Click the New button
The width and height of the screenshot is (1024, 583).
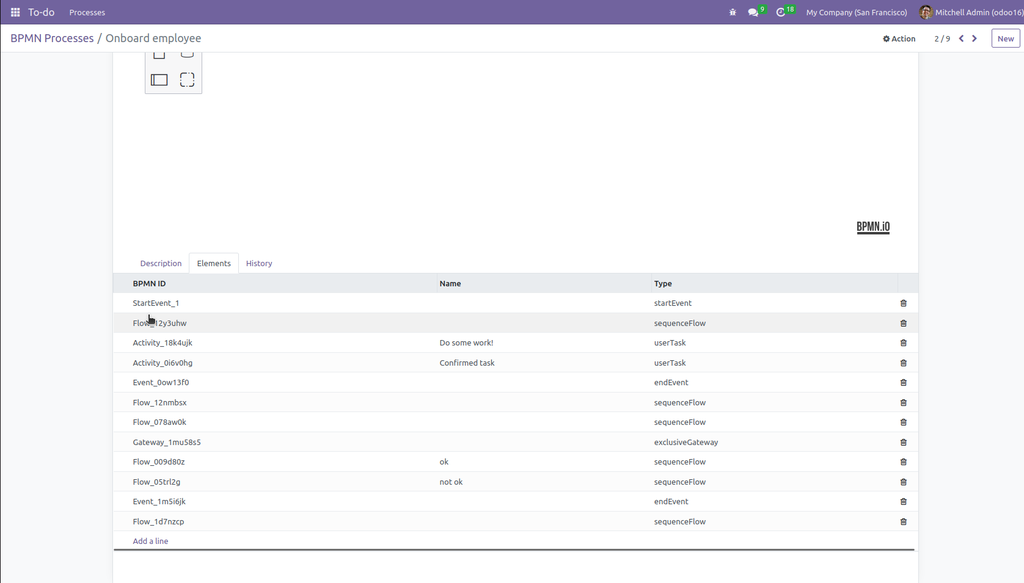(1006, 39)
